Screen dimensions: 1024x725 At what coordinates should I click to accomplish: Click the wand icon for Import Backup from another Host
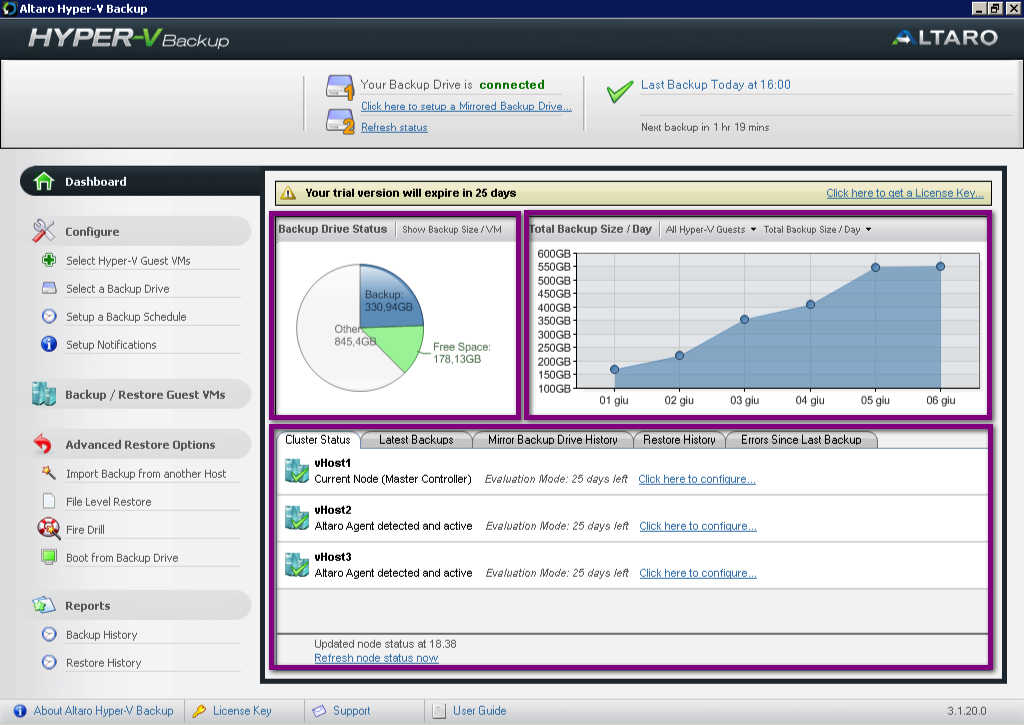coord(48,472)
